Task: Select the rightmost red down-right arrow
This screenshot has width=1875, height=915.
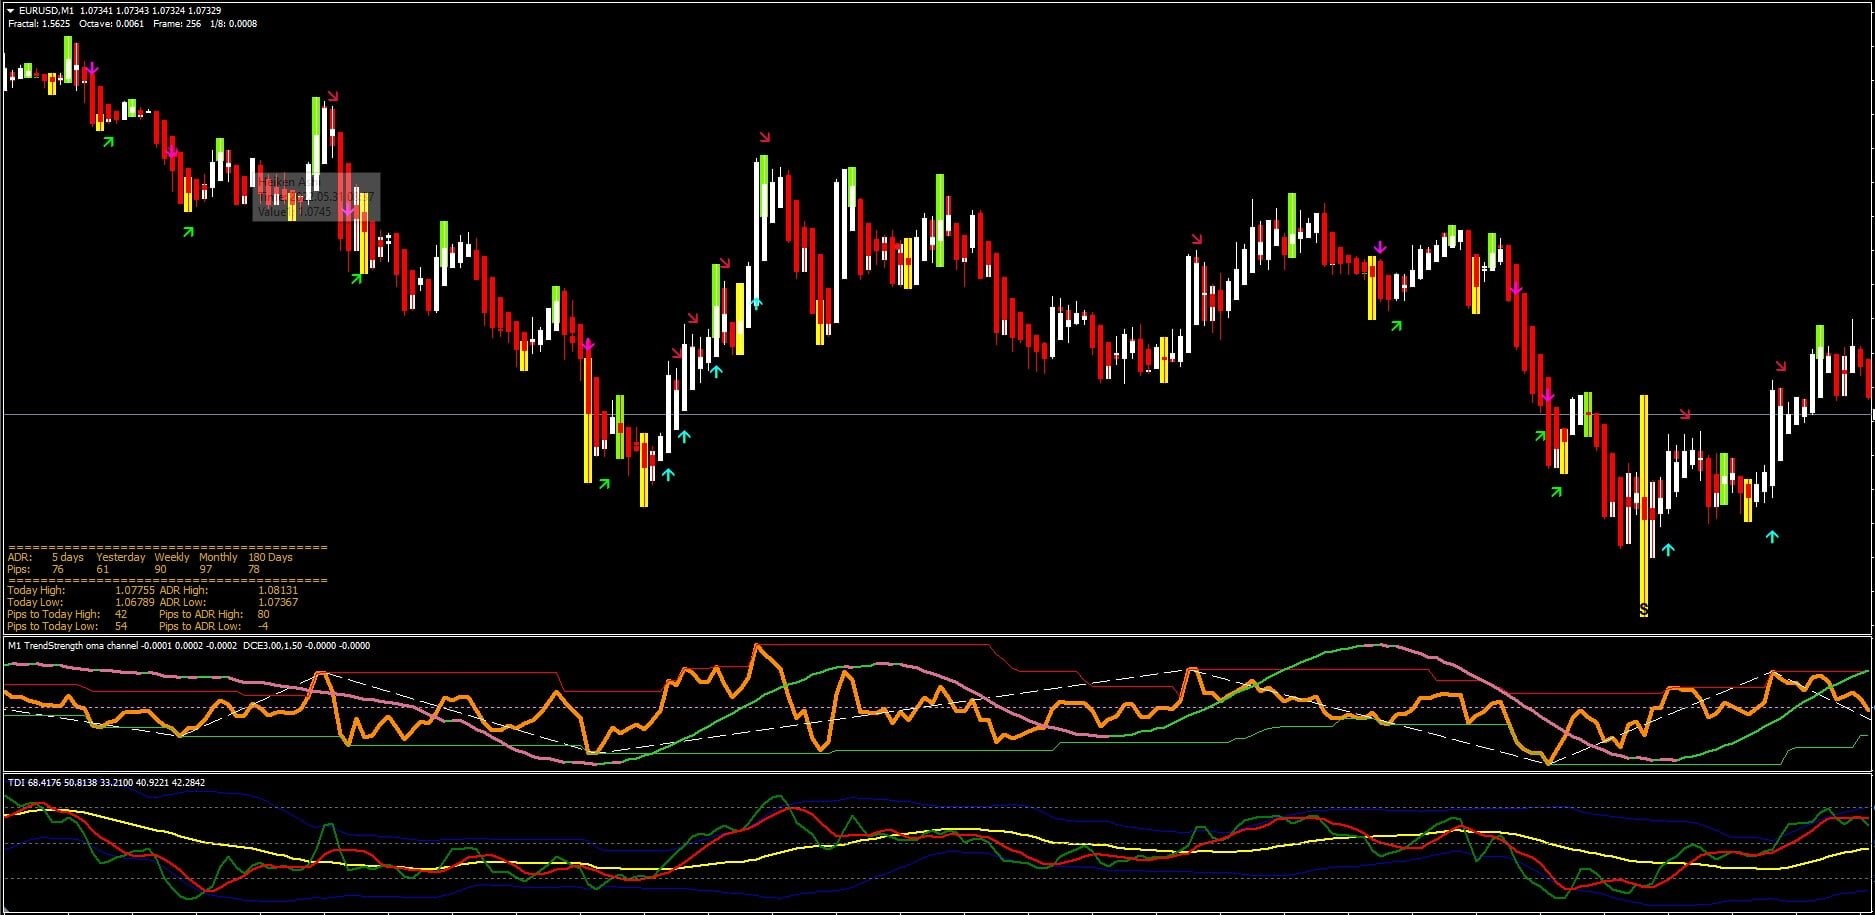Action: click(1780, 366)
